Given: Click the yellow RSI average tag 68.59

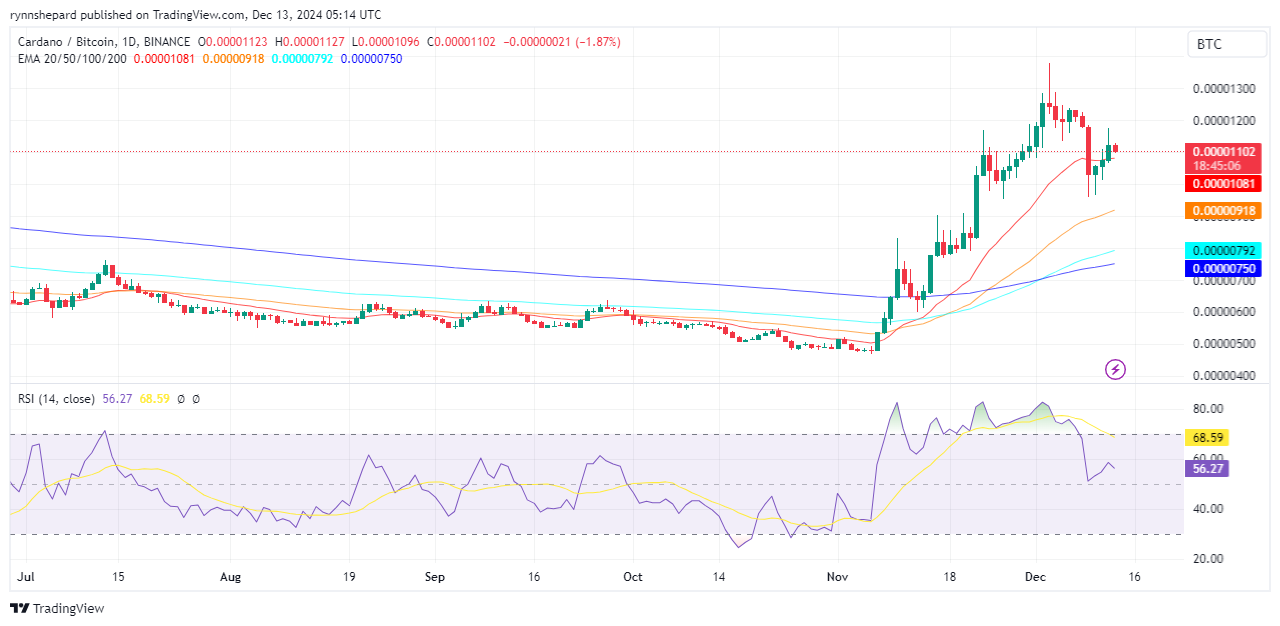Looking at the screenshot, I should pos(1205,438).
